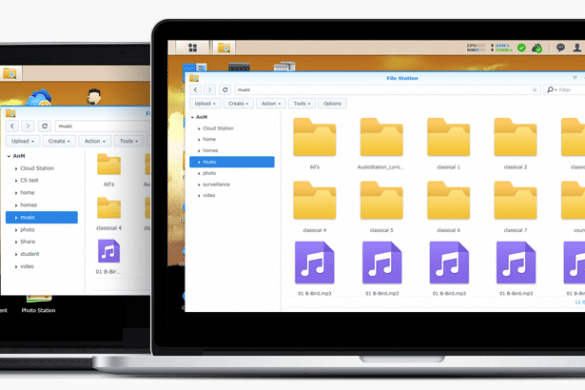Go forward in left File Station window

click(28, 126)
